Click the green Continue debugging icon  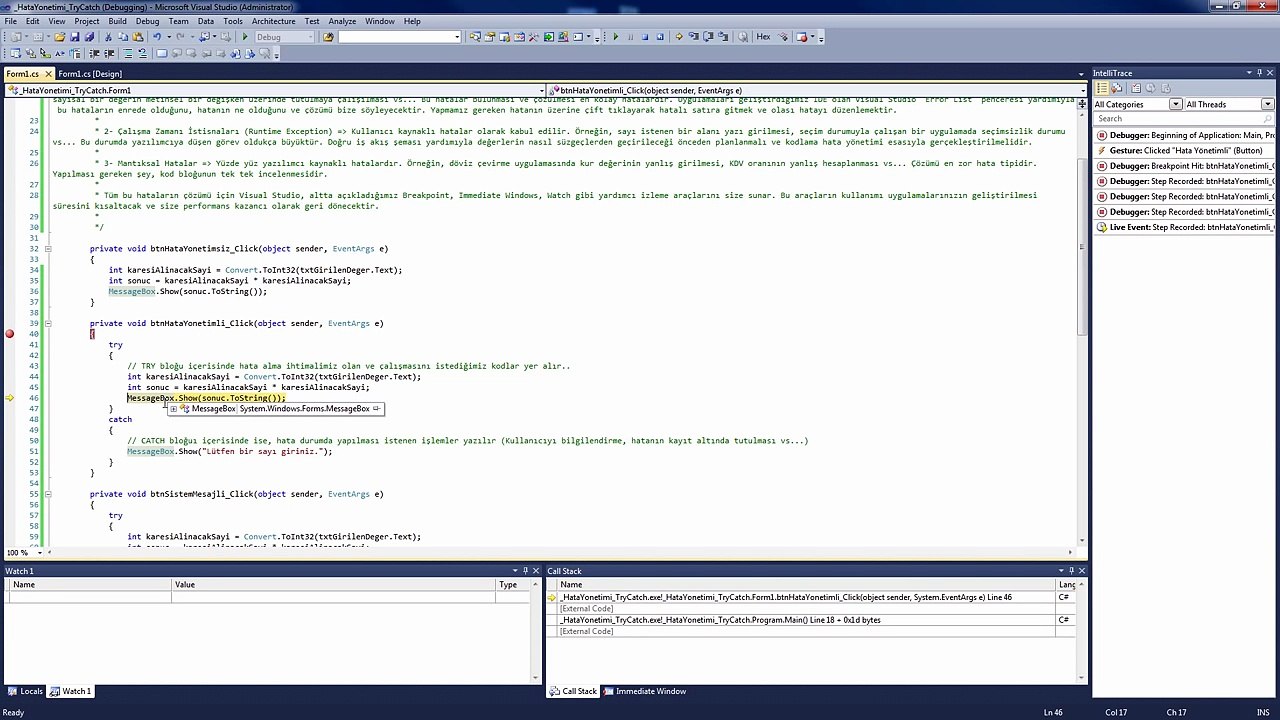(616, 37)
